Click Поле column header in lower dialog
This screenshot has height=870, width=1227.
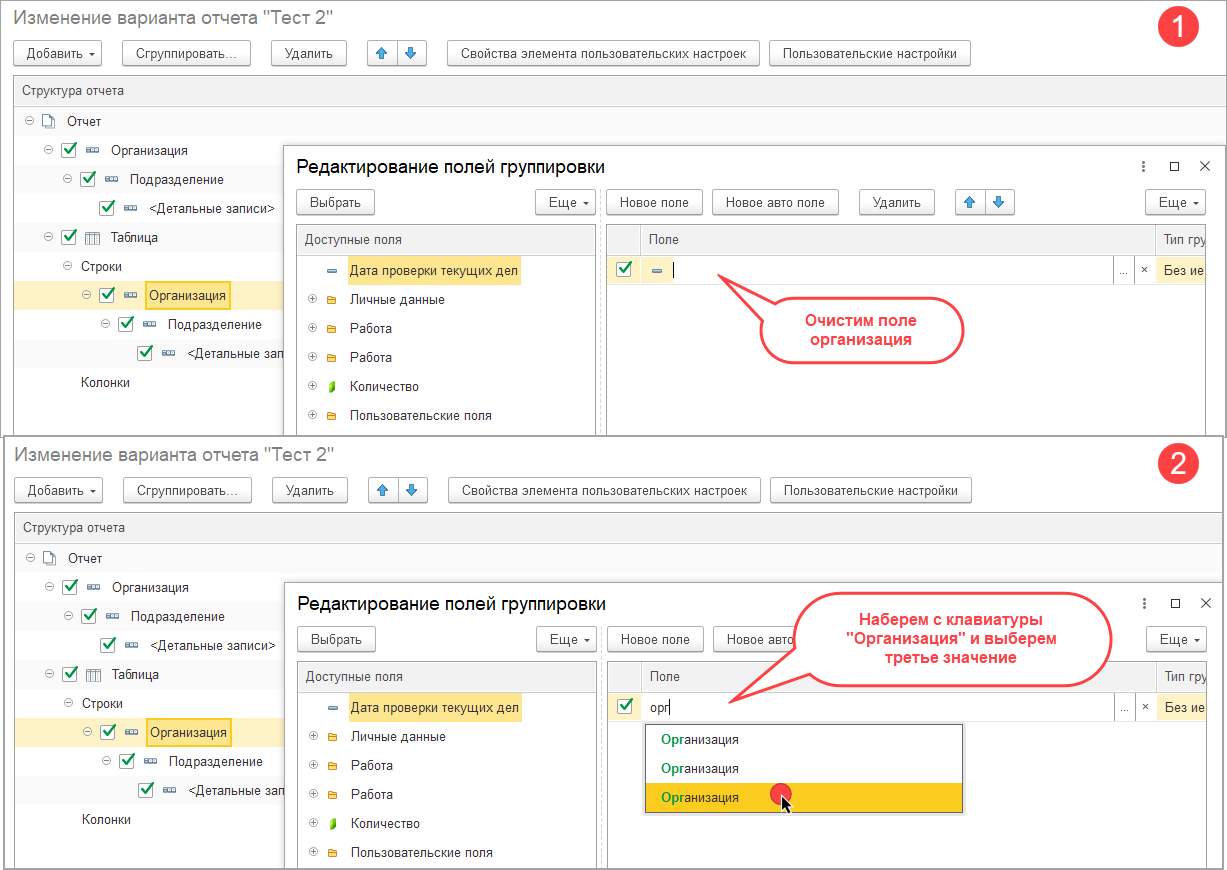tap(898, 677)
